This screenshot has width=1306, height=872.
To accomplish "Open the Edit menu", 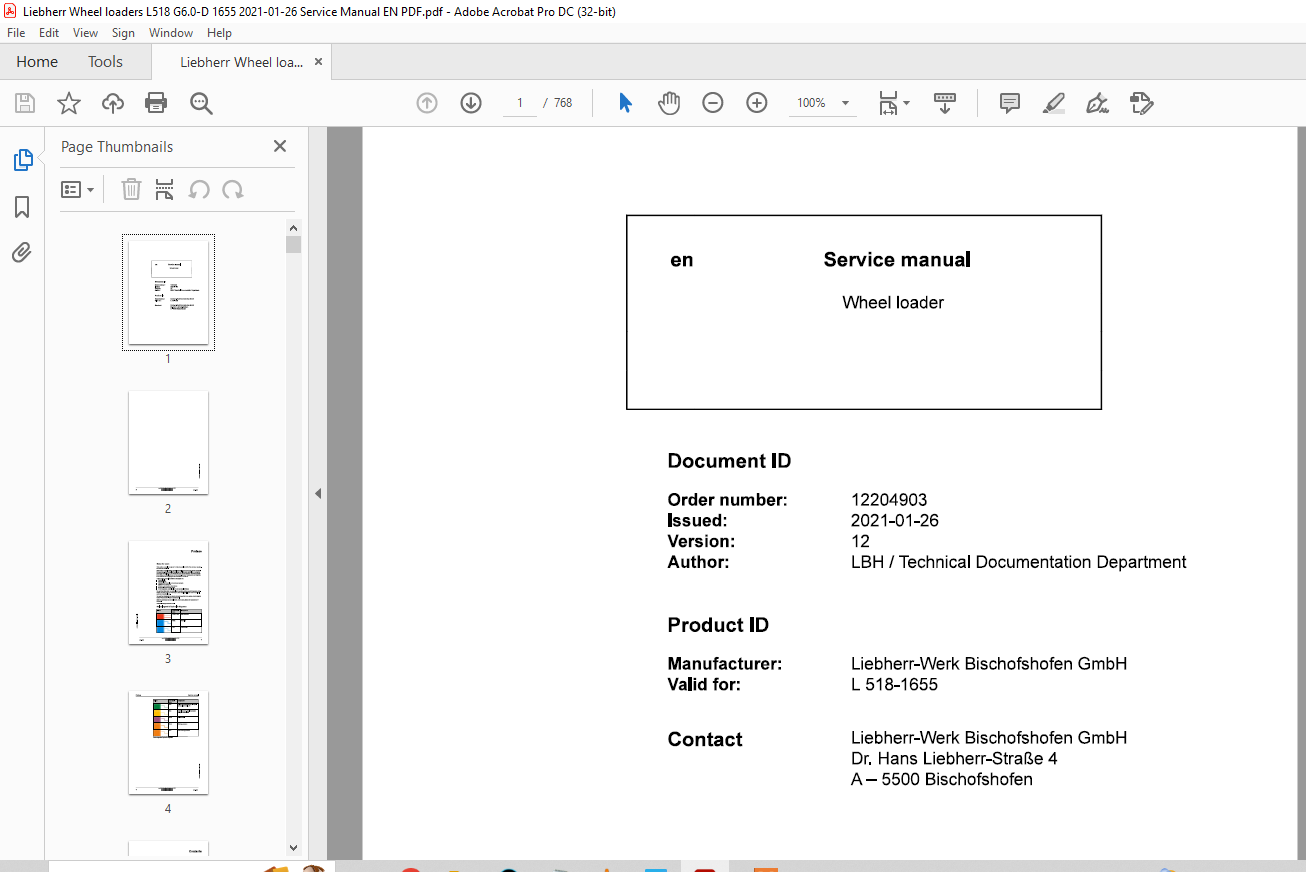I will (49, 33).
